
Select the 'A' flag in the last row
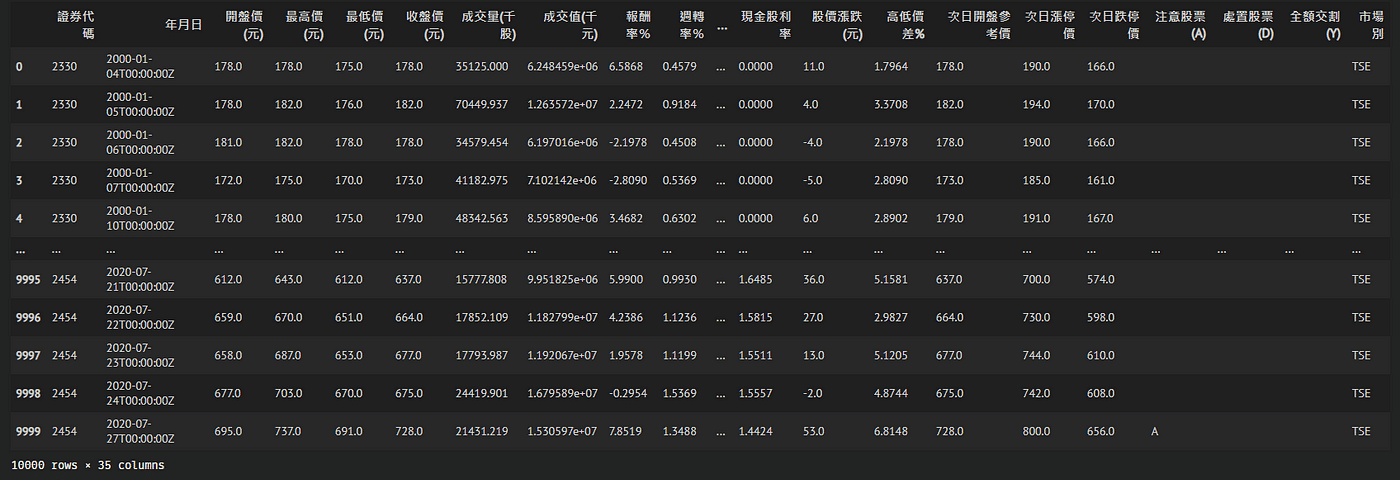1156,431
